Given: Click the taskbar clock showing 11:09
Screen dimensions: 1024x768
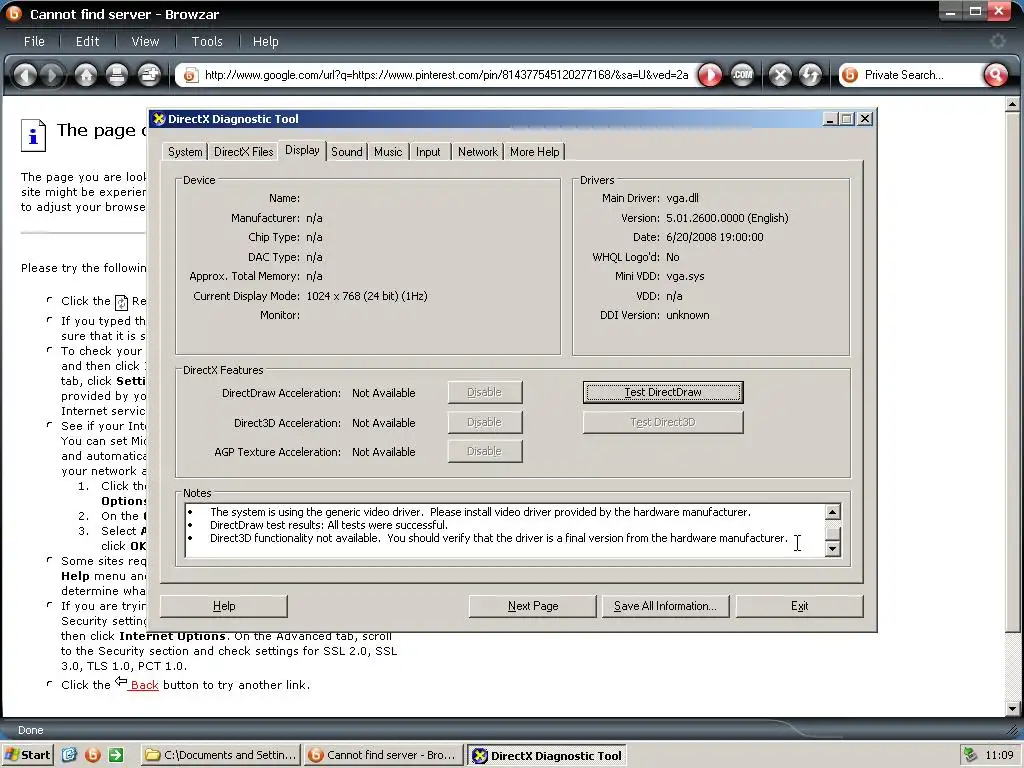Looking at the screenshot, I should click(999, 755).
